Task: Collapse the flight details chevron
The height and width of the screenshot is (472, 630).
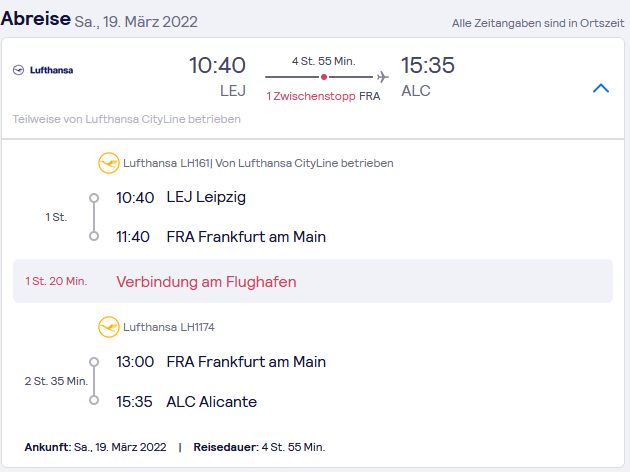Action: (601, 88)
